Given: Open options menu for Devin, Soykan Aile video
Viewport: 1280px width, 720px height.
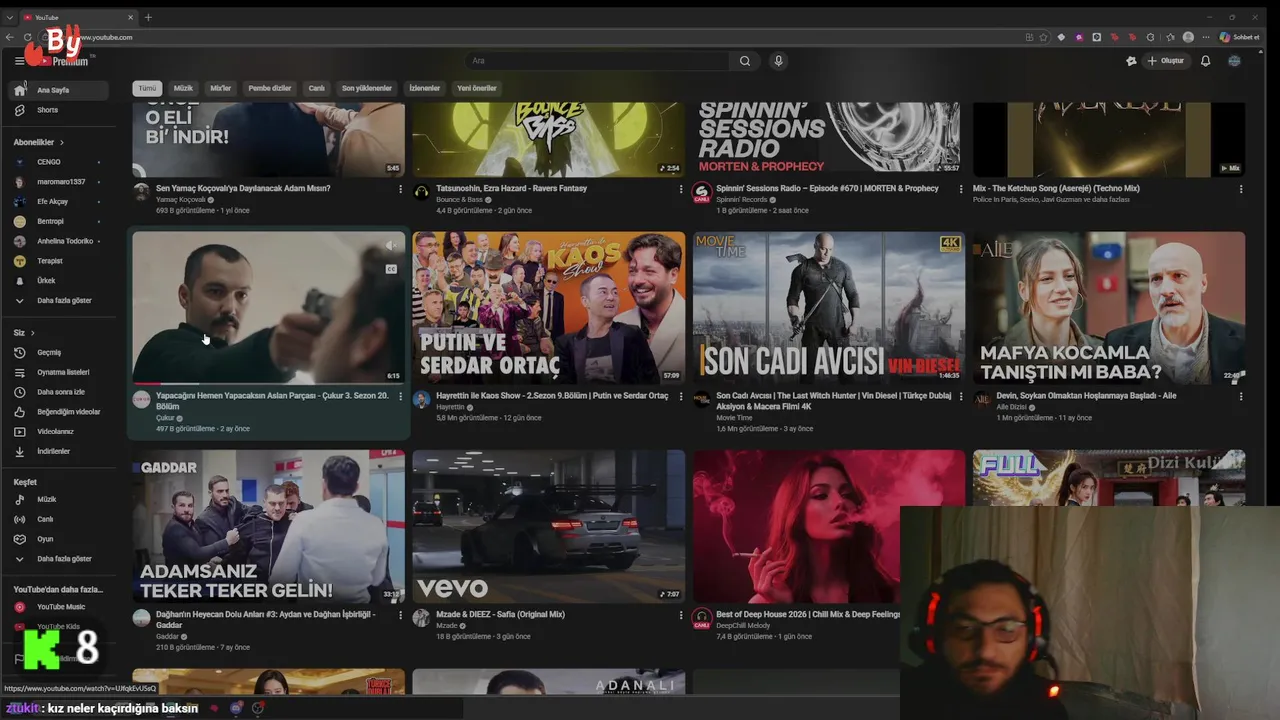Looking at the screenshot, I should (1241, 396).
